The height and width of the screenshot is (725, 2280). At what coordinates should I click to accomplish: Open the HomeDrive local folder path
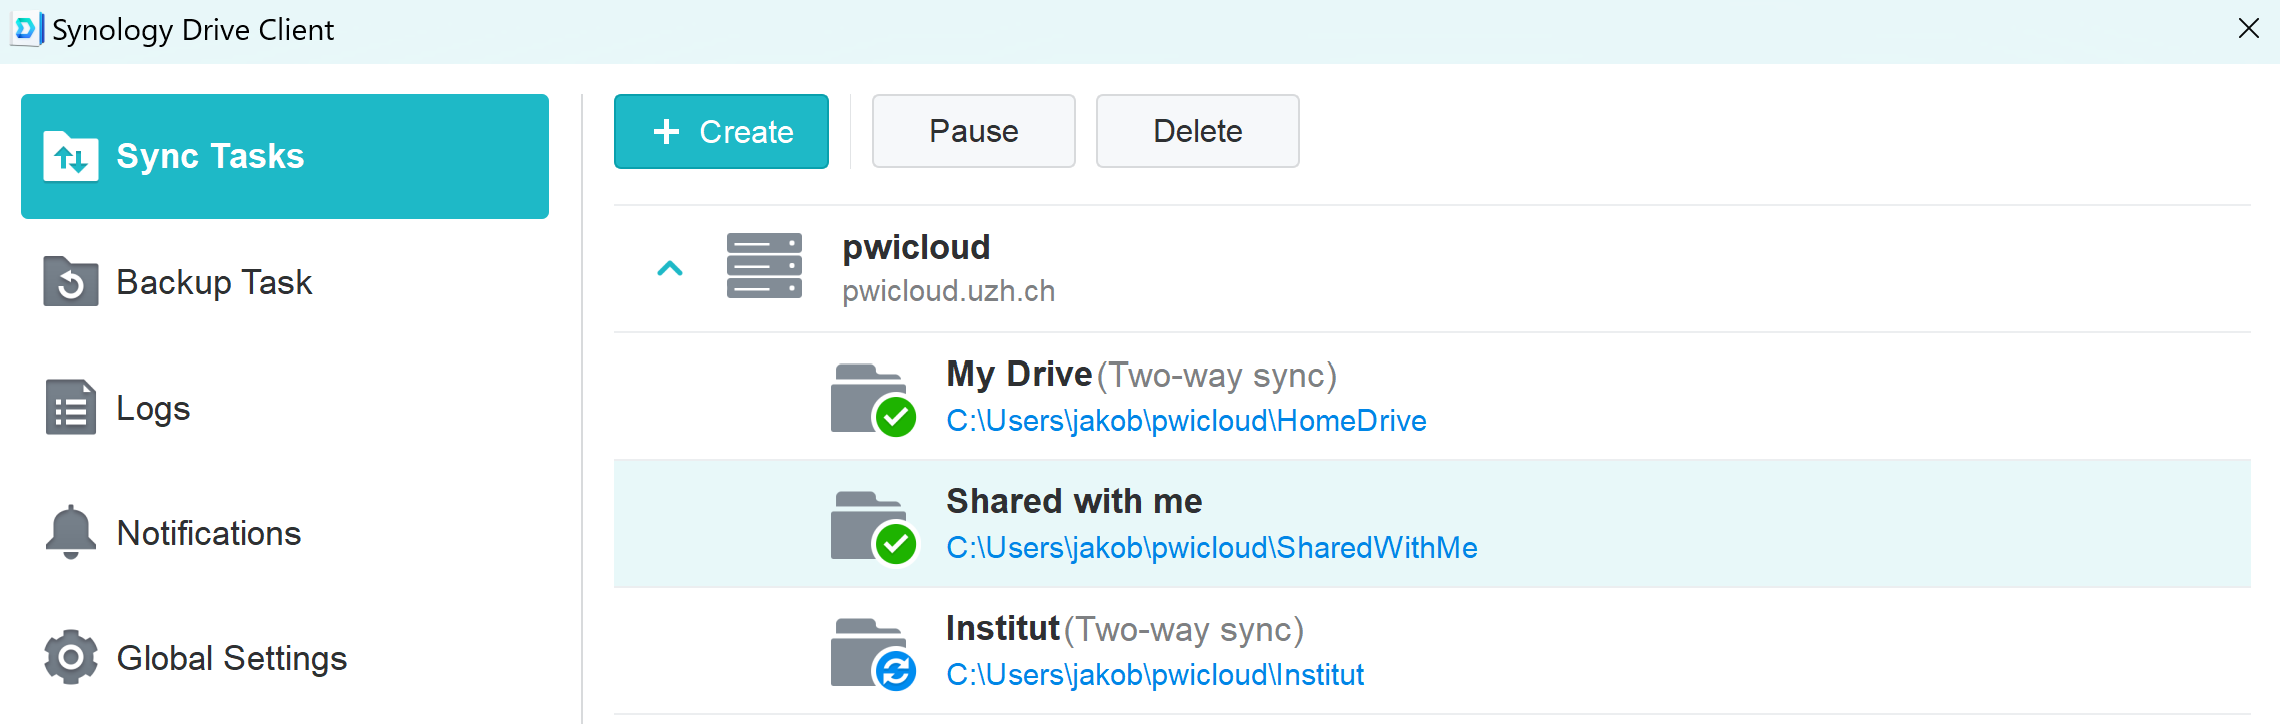point(1186,421)
